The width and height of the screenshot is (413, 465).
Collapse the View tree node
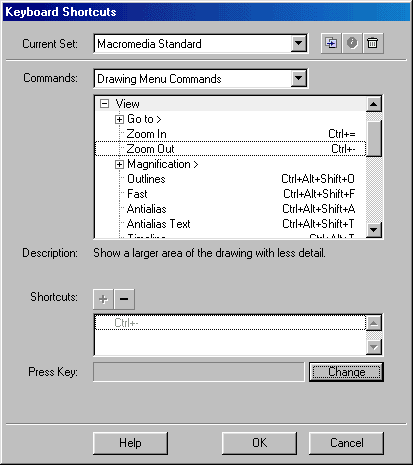point(104,104)
